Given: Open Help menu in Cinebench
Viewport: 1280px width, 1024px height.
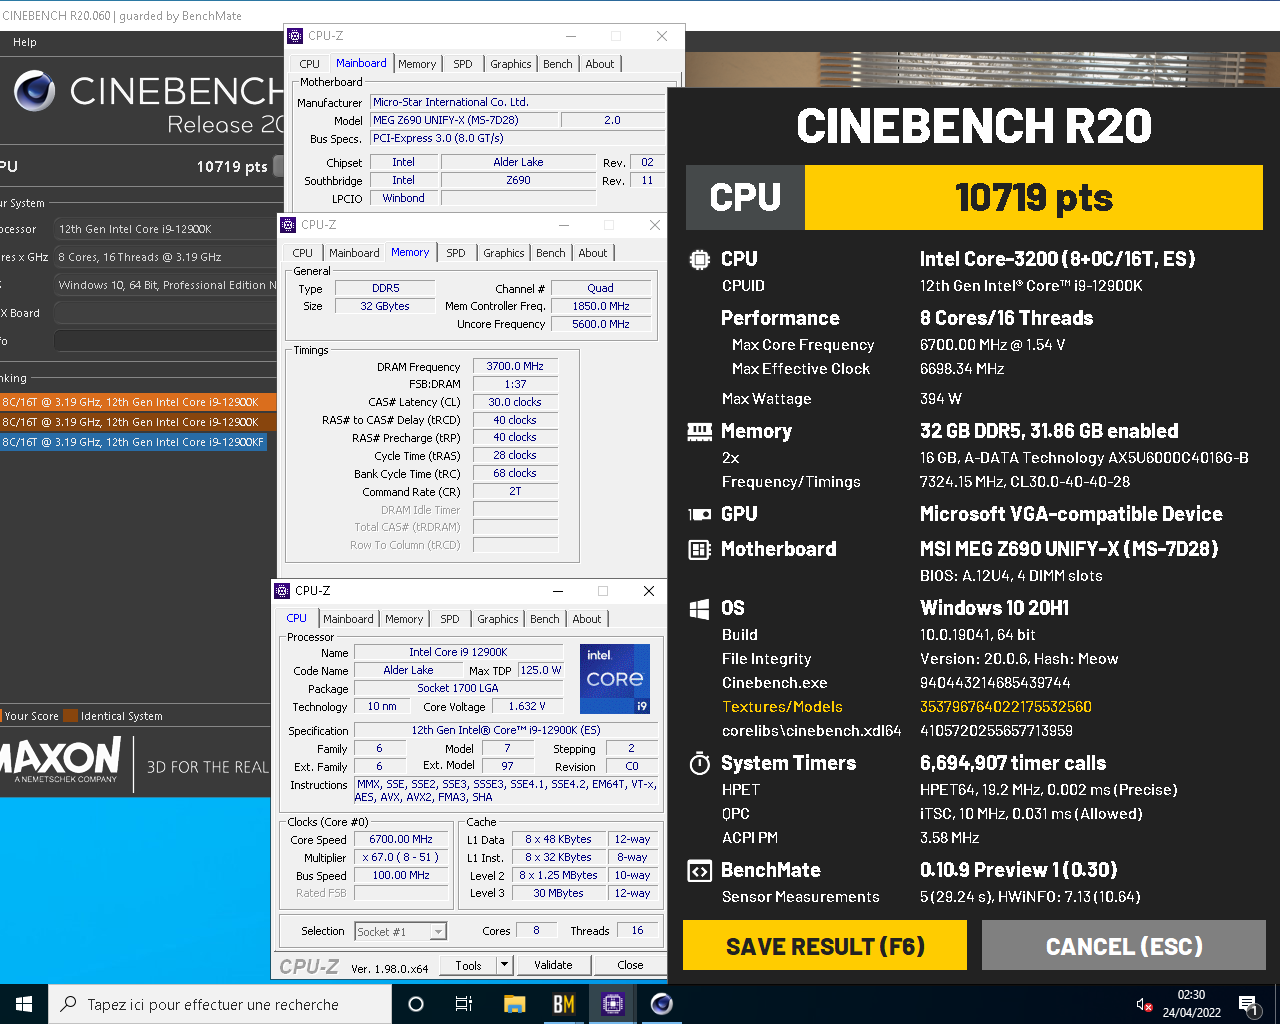Looking at the screenshot, I should (25, 42).
